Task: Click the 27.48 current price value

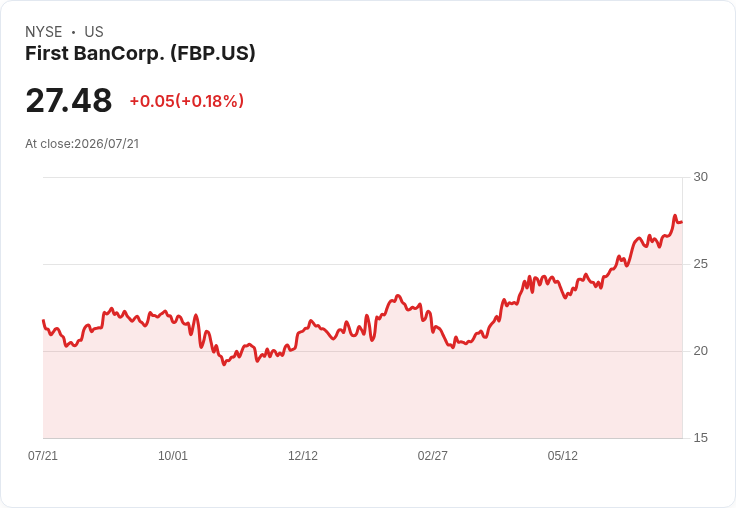Action: [x=69, y=100]
